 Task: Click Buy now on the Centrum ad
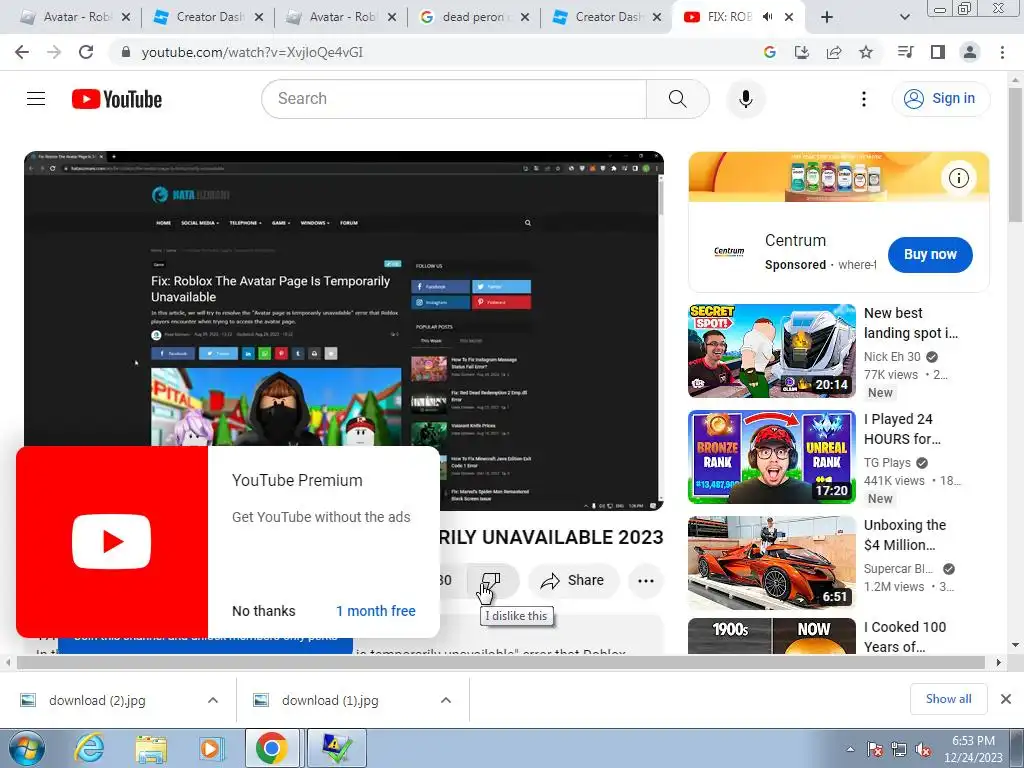click(x=930, y=255)
